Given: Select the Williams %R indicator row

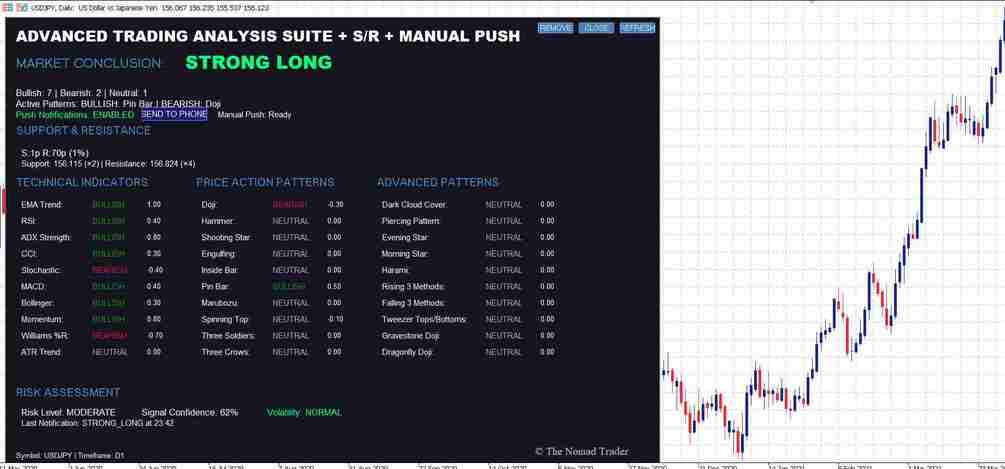Looking at the screenshot, I should [x=91, y=335].
